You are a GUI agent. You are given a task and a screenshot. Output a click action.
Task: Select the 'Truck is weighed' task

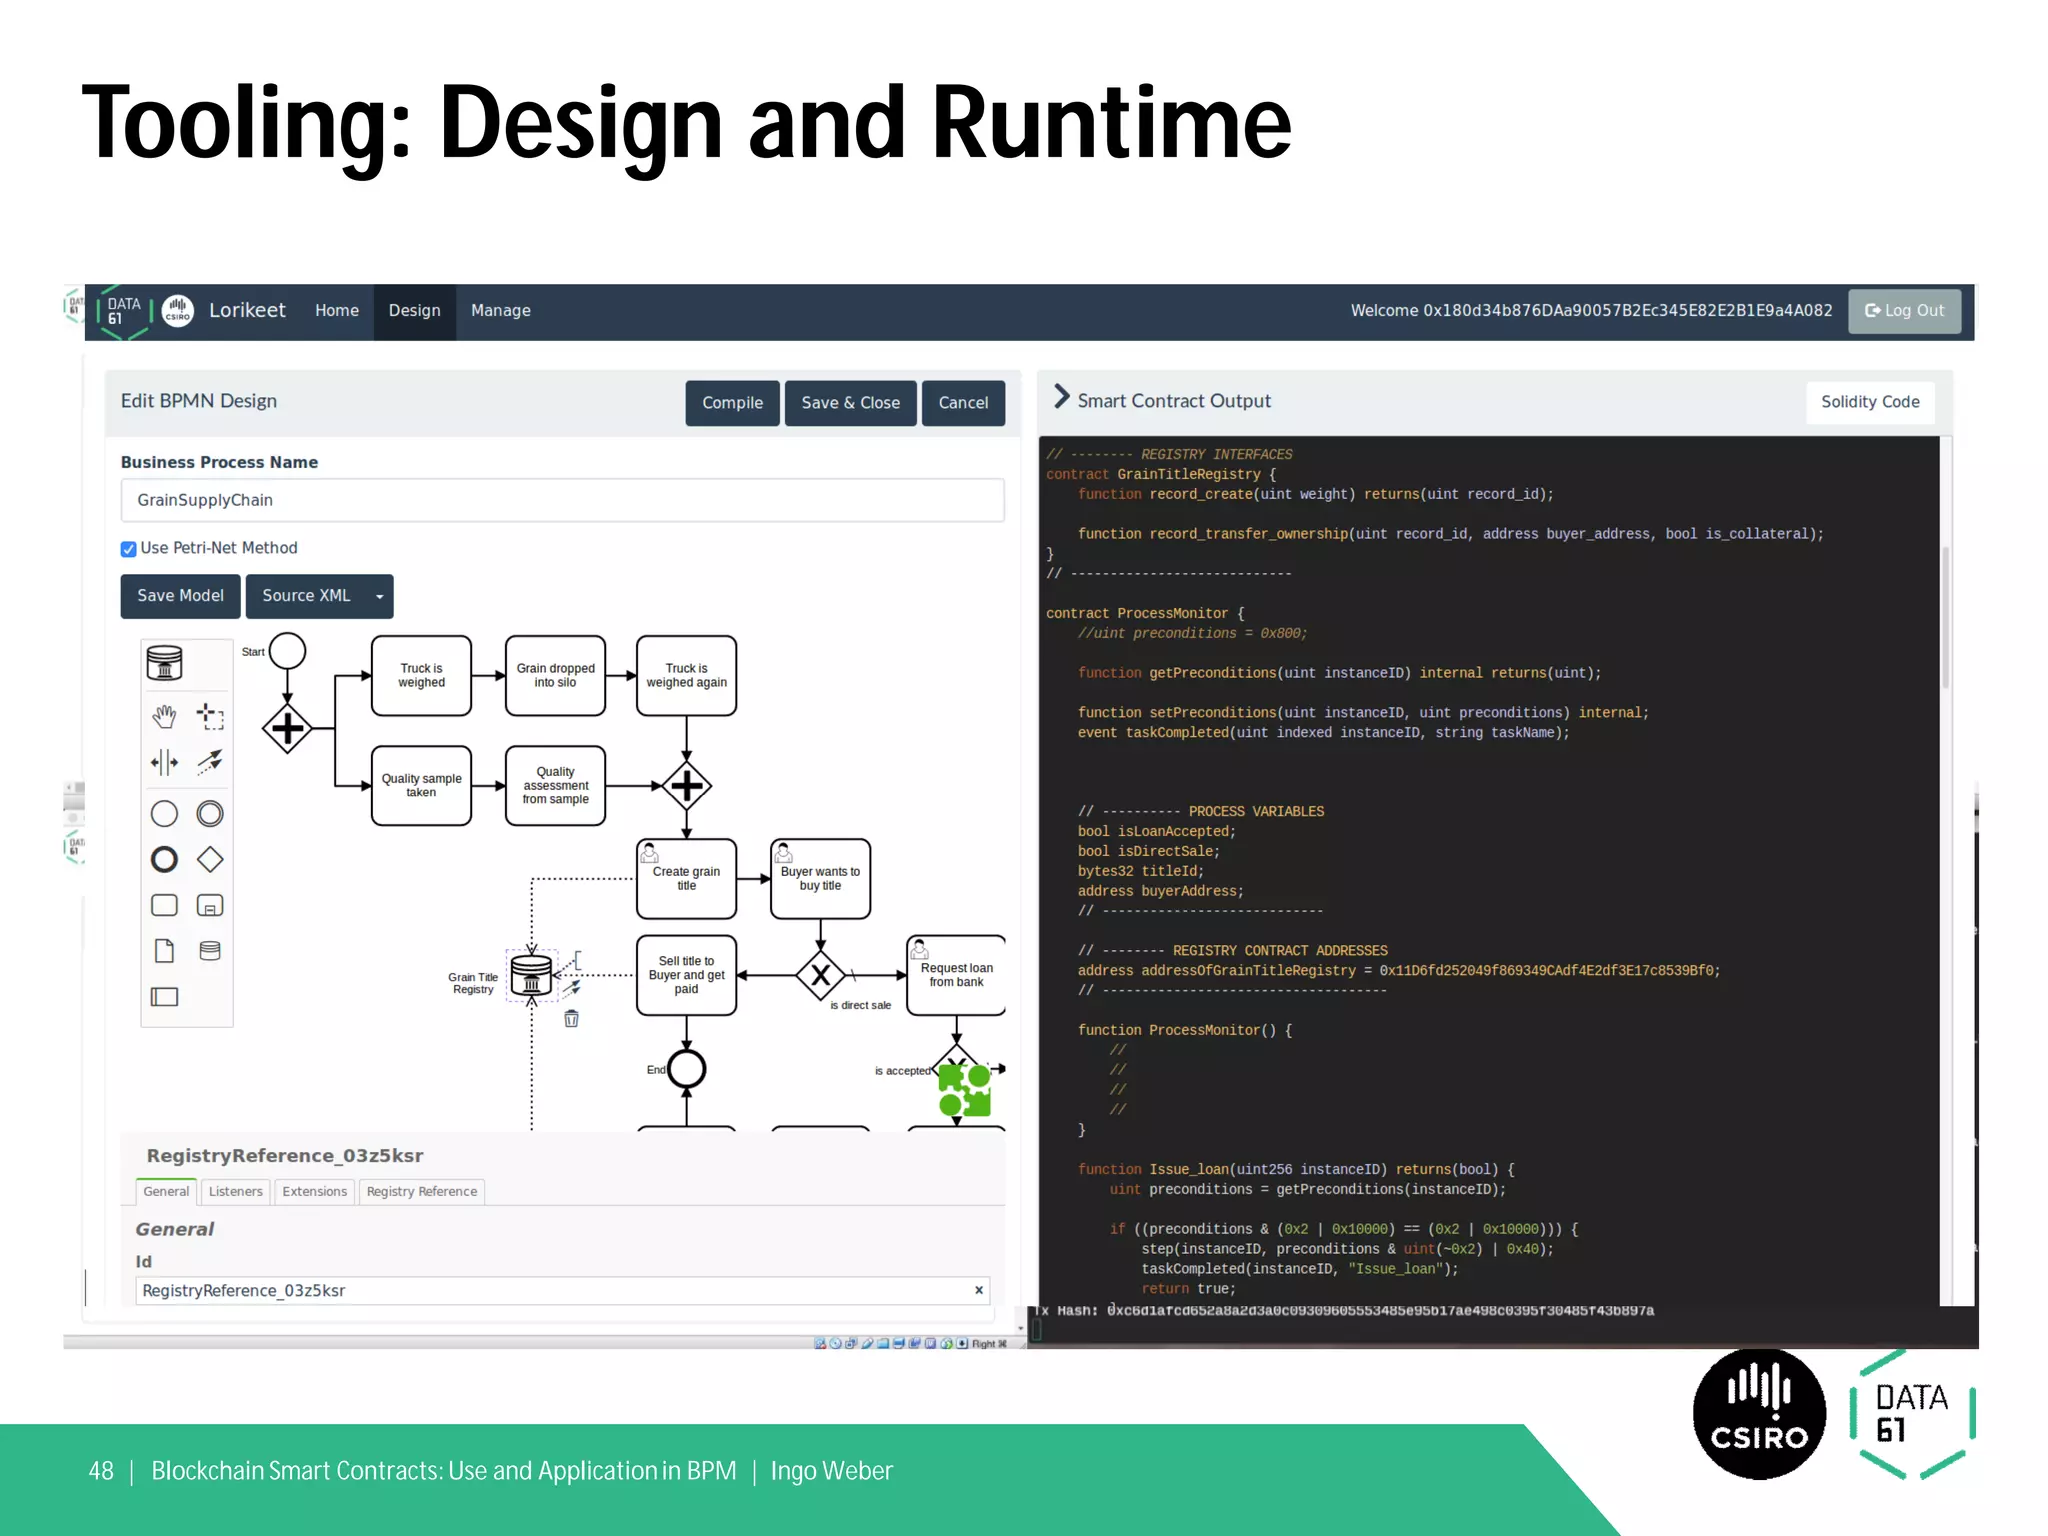[422, 676]
